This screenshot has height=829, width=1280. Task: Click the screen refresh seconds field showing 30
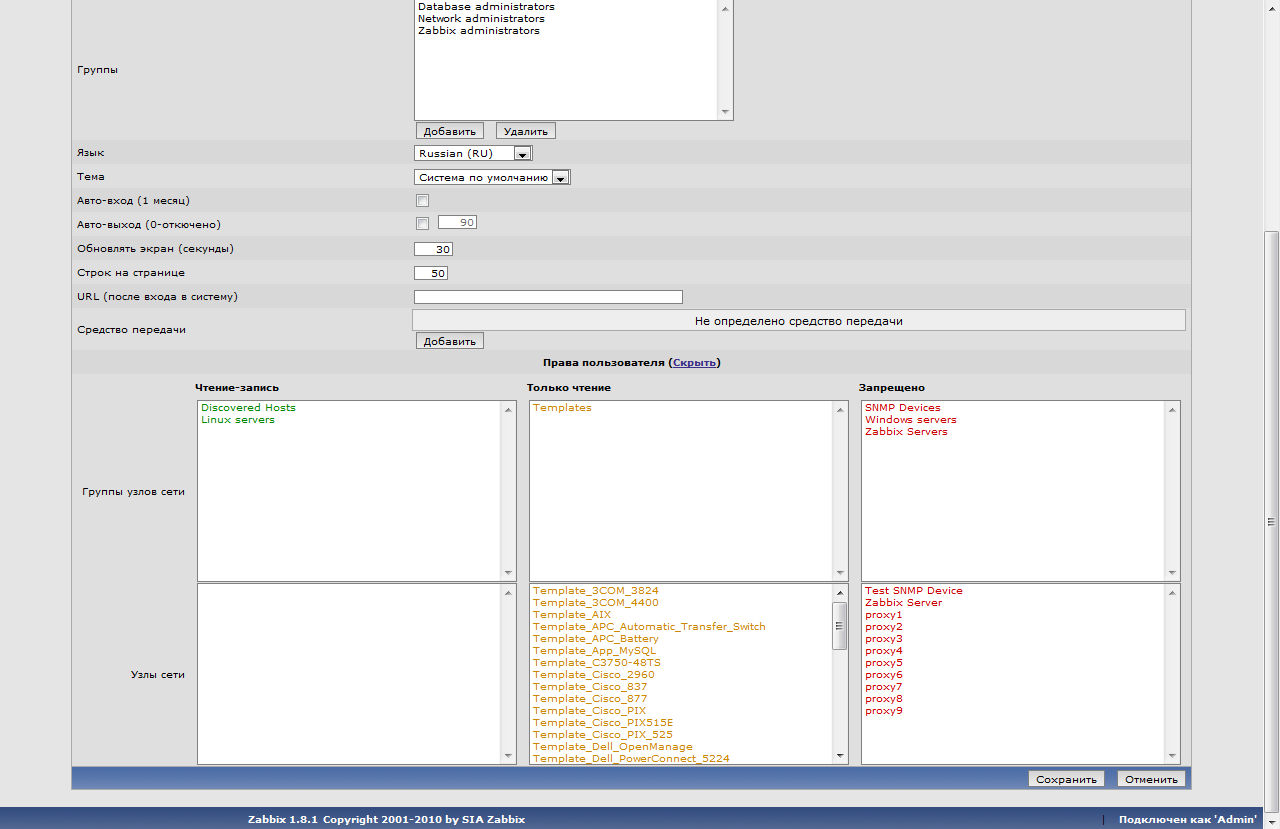tap(433, 249)
